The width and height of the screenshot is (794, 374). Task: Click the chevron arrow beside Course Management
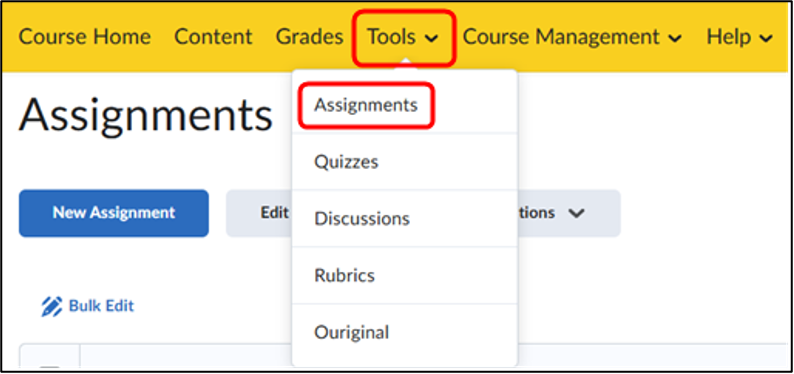[675, 38]
